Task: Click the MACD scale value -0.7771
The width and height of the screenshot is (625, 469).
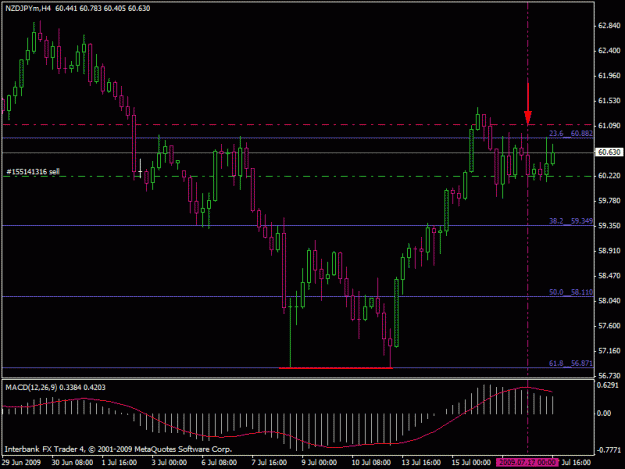Action: (x=609, y=451)
